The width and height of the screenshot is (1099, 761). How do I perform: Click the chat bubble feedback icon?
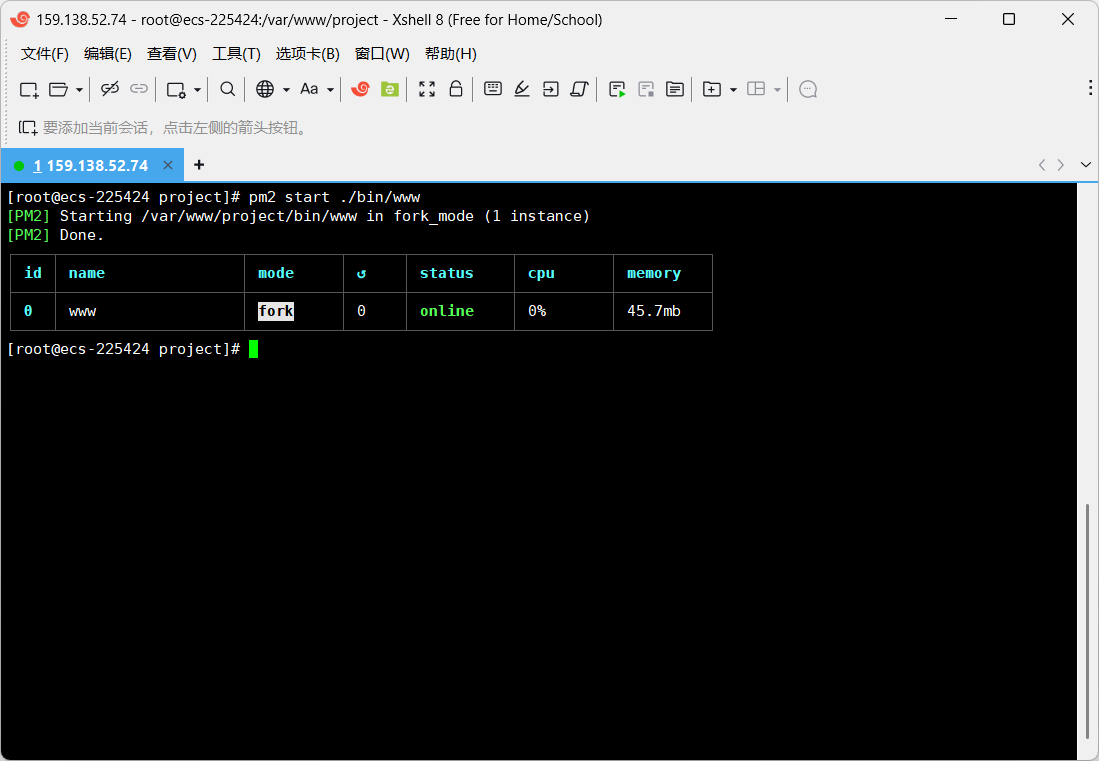[x=808, y=90]
